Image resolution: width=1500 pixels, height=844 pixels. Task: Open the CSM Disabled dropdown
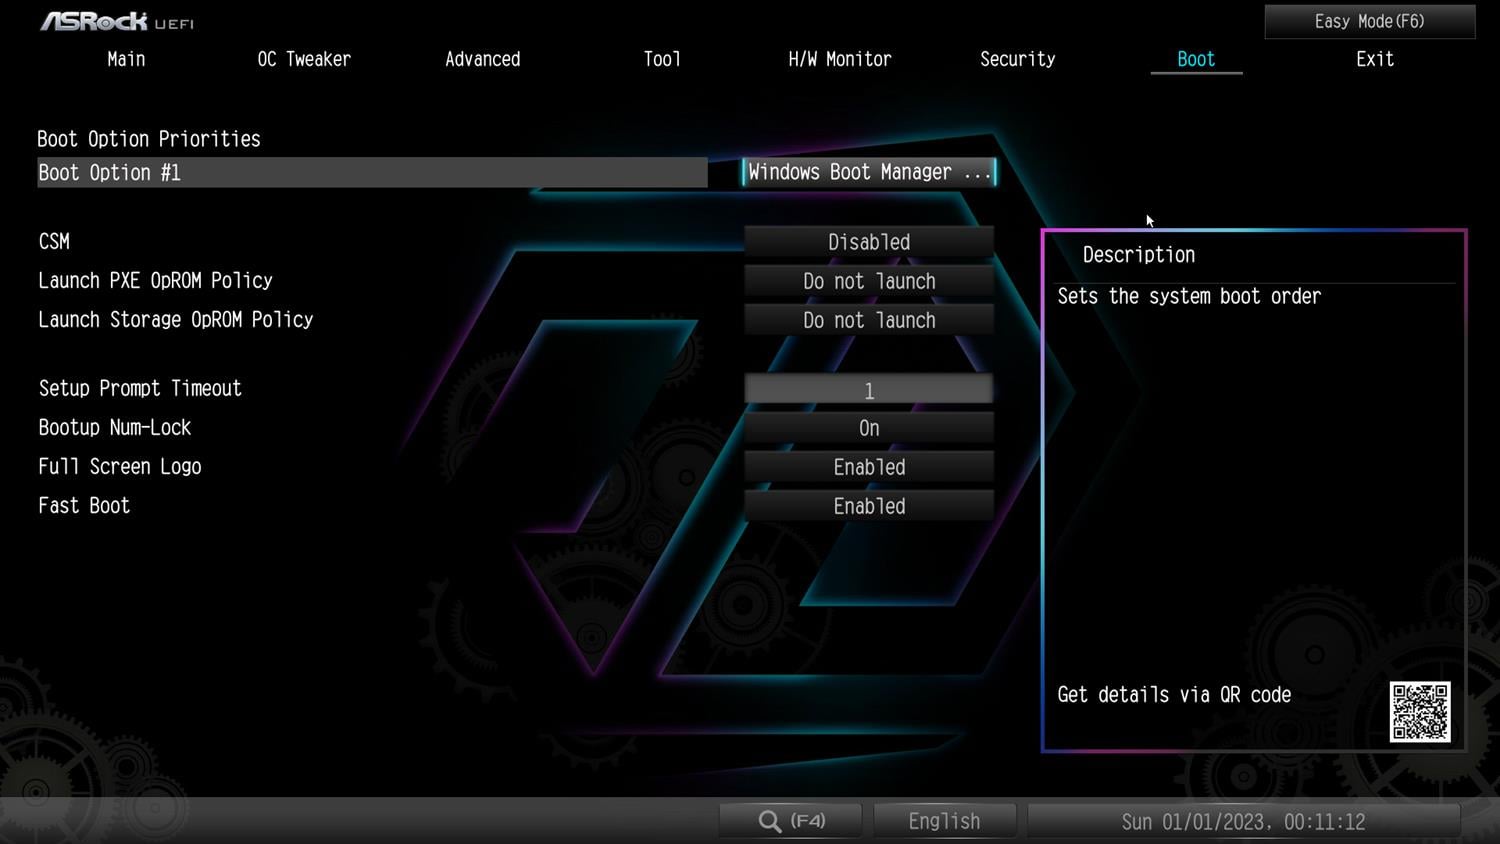868,242
